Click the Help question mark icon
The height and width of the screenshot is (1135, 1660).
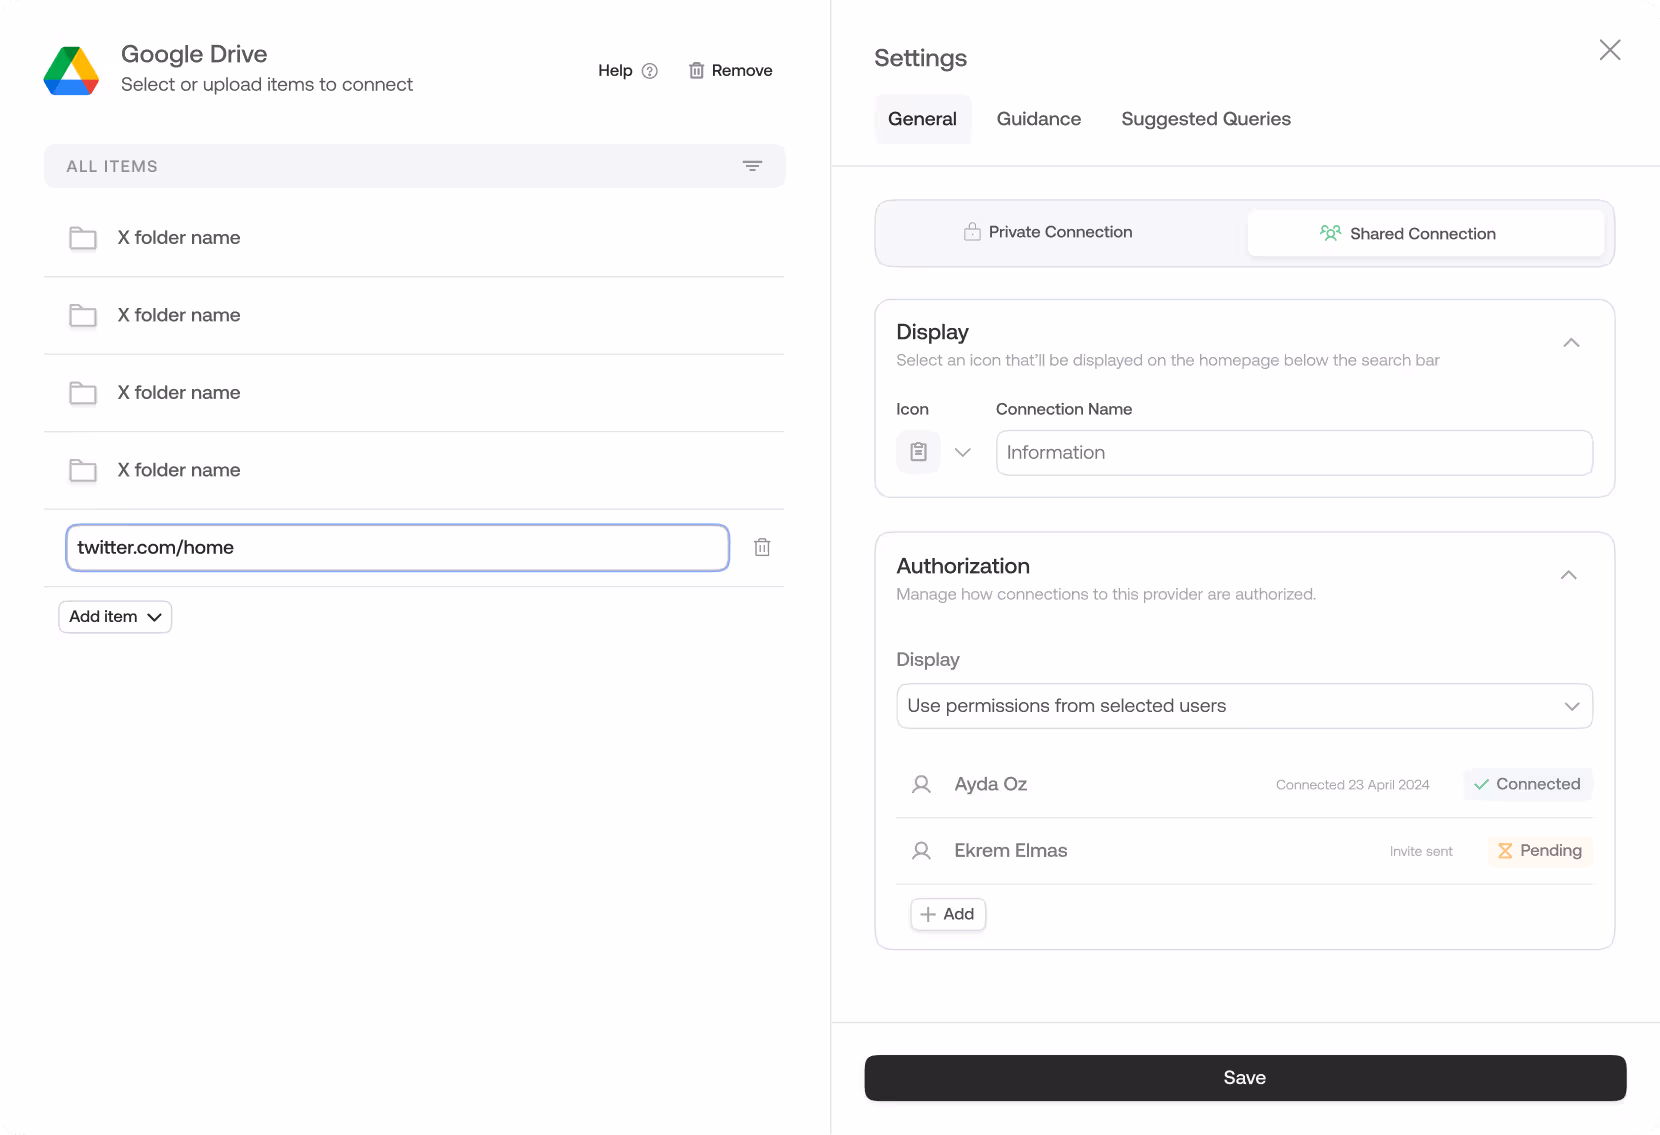click(650, 71)
